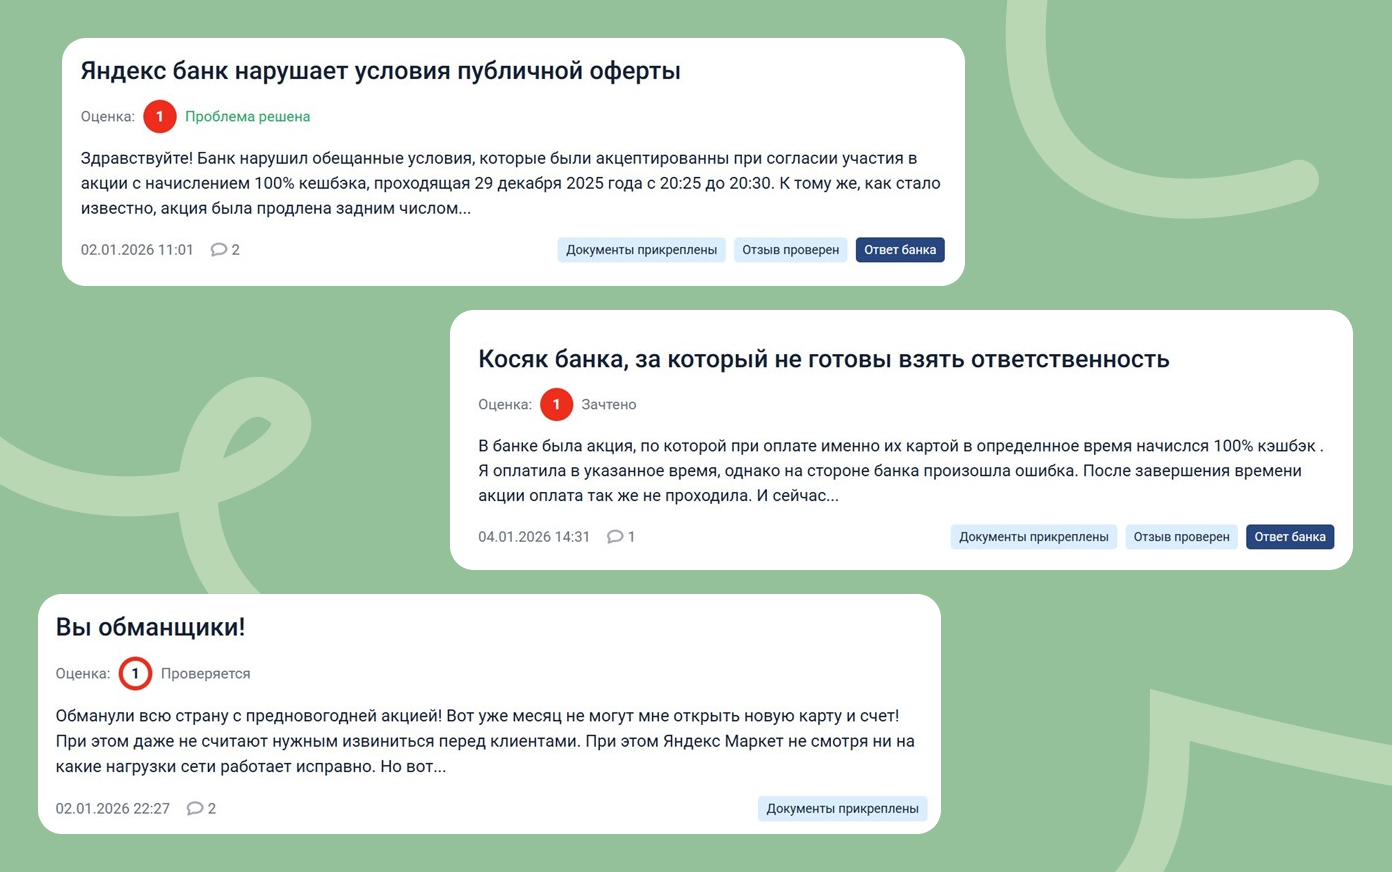Open comments on the Косяк банка review
Viewport: 1392px width, 872px height.
pos(621,536)
